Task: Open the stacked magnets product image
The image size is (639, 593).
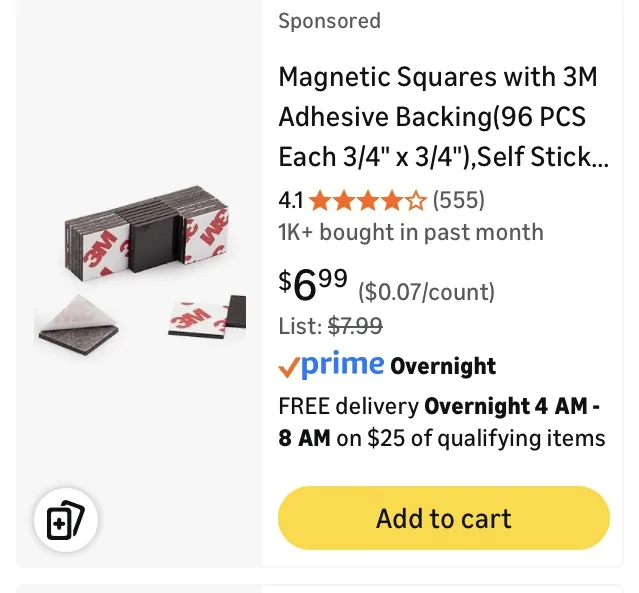Action: 140,270
